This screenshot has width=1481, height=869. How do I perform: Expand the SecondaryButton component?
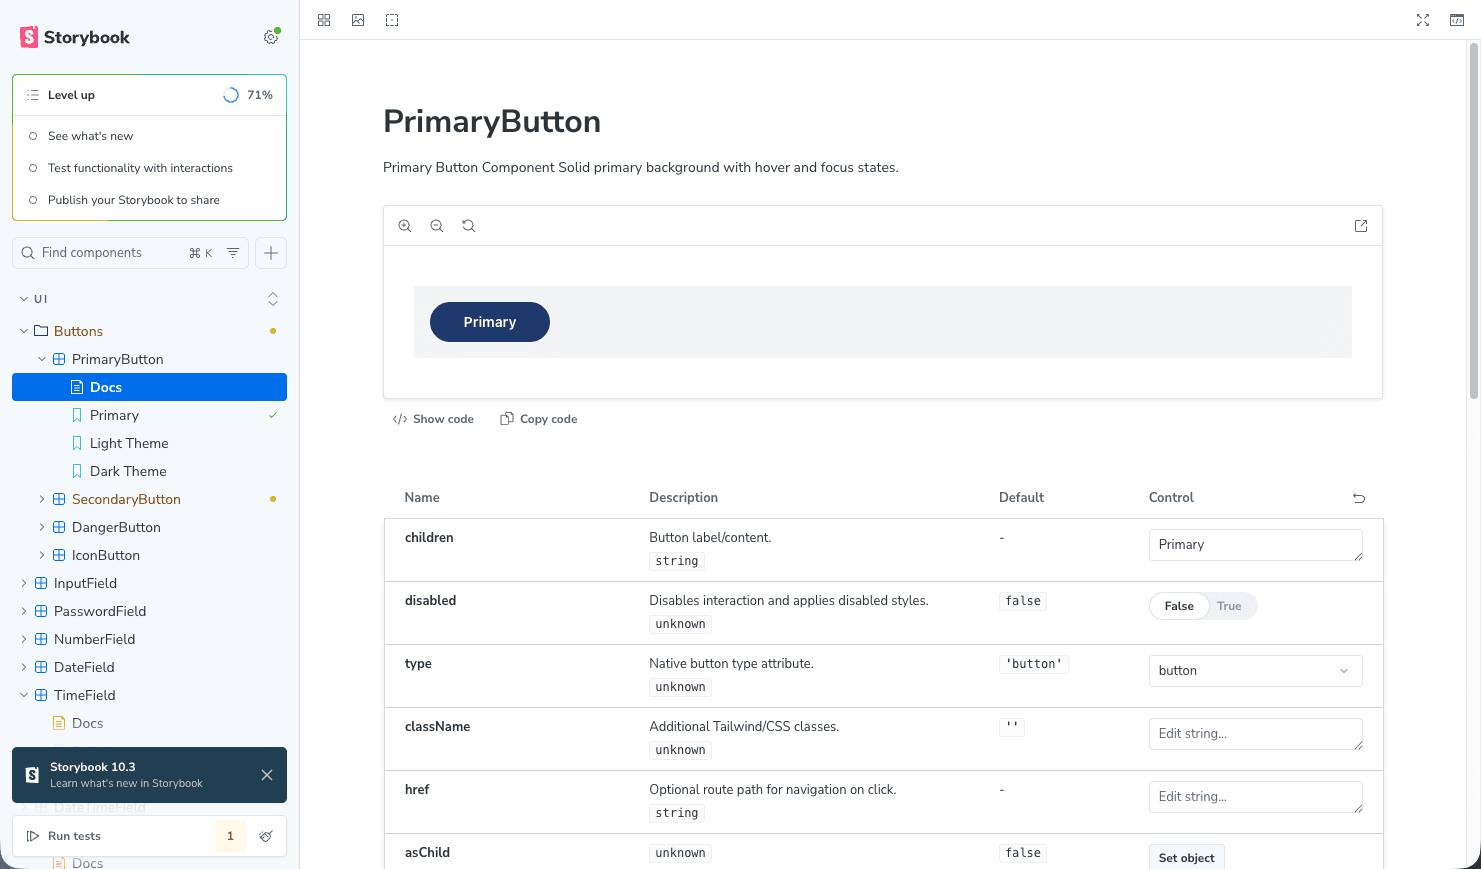[42, 499]
